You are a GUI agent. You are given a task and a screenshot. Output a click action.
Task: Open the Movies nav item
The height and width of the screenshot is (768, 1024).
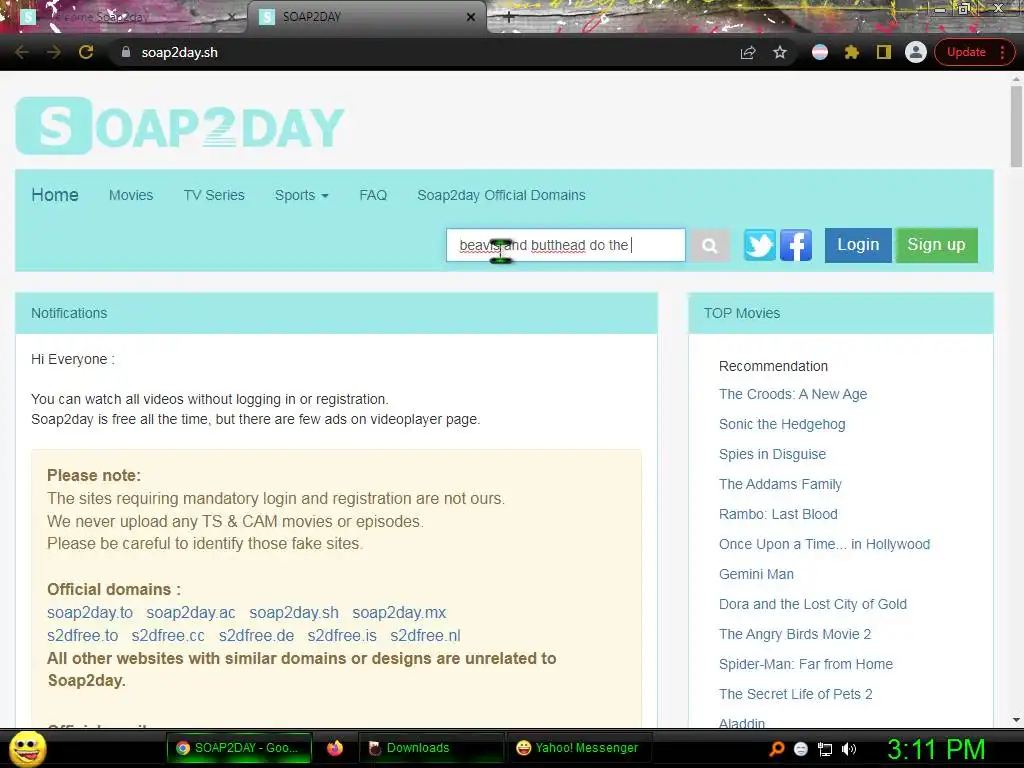[131, 195]
